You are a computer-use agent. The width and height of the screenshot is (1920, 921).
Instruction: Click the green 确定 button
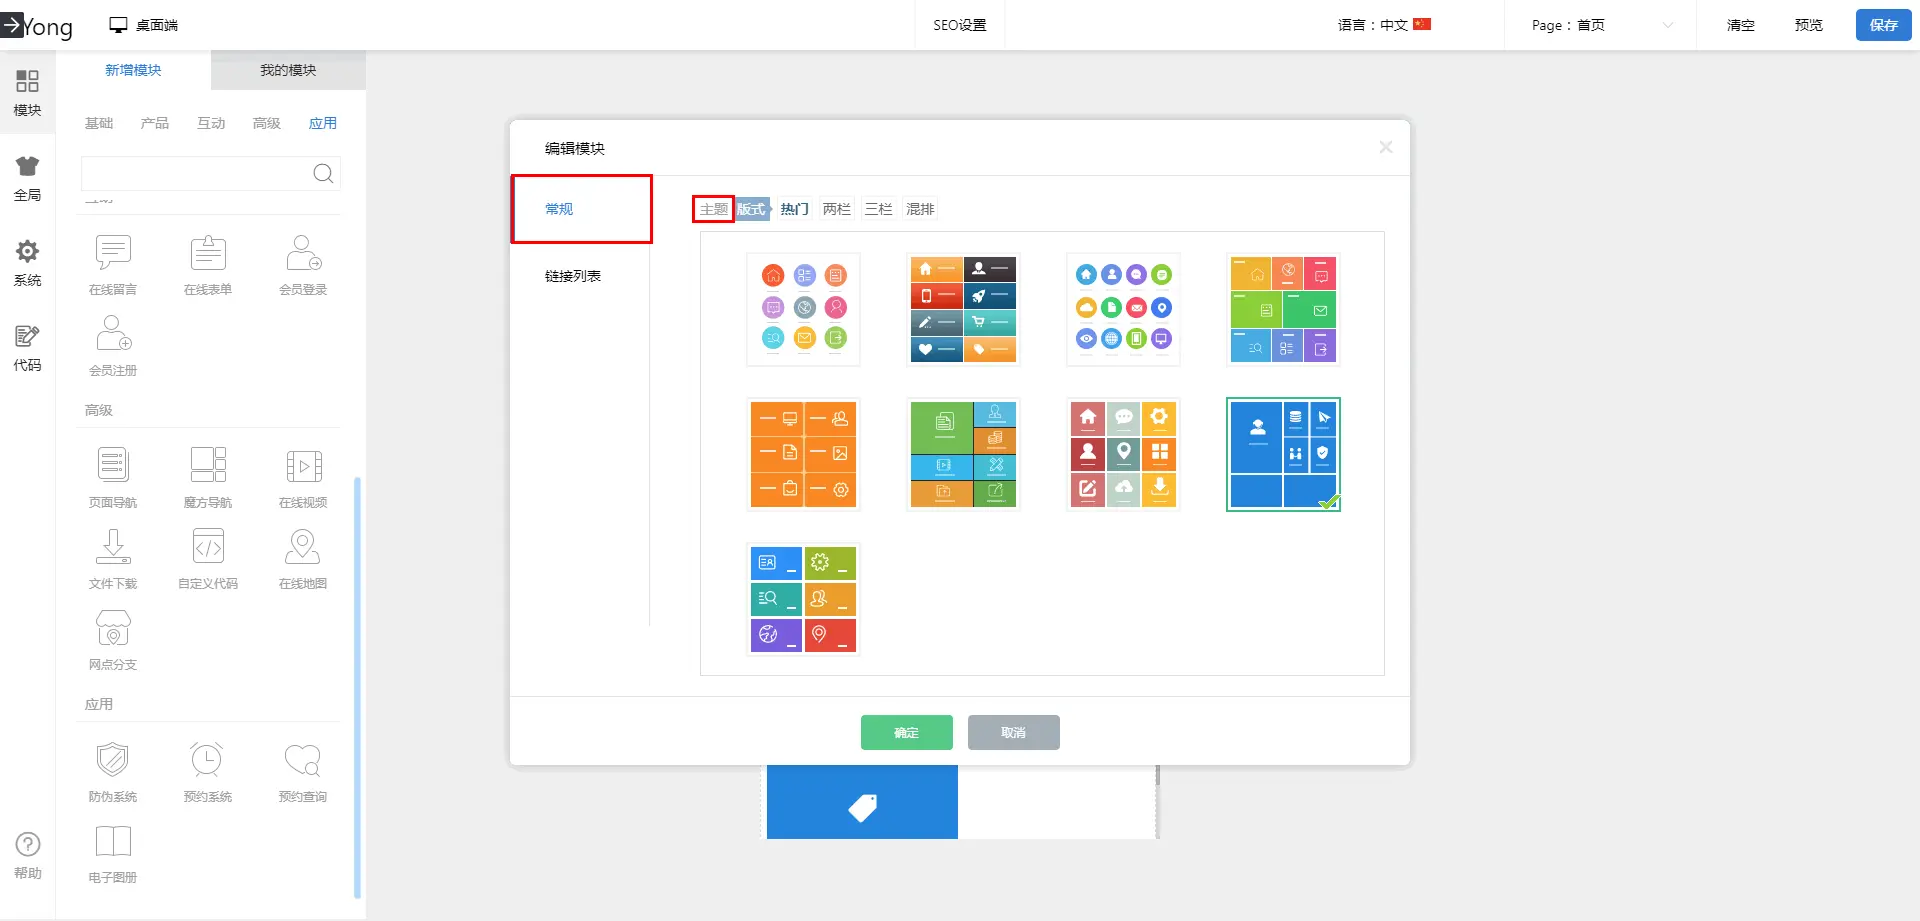[906, 732]
